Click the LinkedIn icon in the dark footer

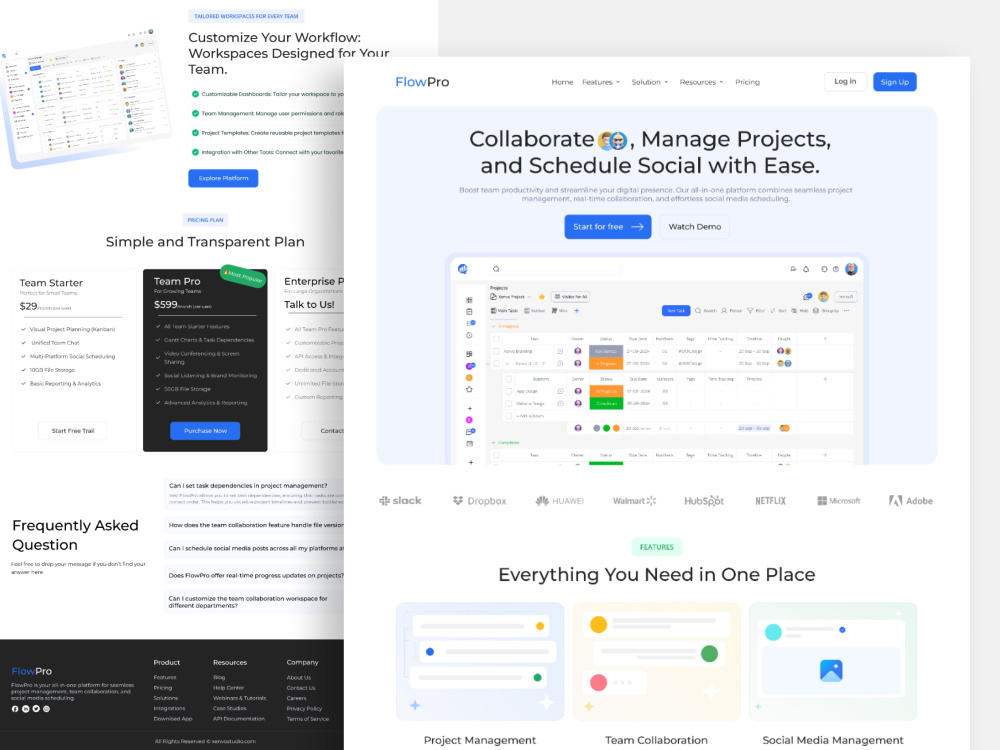[26, 709]
